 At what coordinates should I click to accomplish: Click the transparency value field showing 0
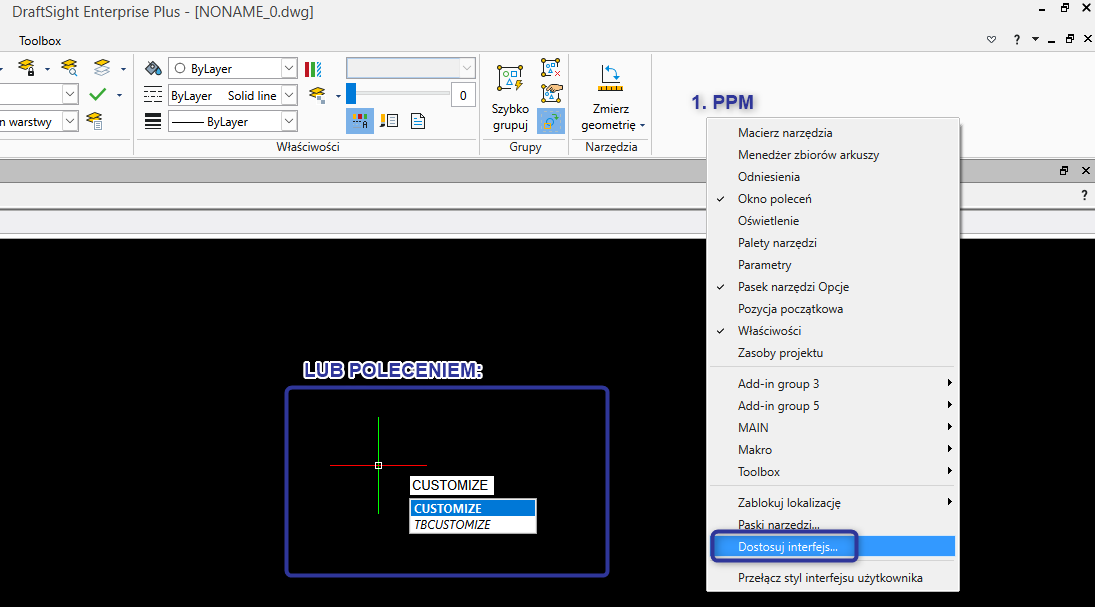[463, 95]
